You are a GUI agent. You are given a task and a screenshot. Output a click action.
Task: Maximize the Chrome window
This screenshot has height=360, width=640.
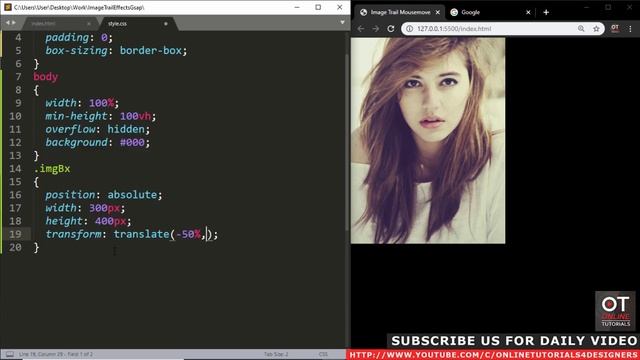point(608,7)
